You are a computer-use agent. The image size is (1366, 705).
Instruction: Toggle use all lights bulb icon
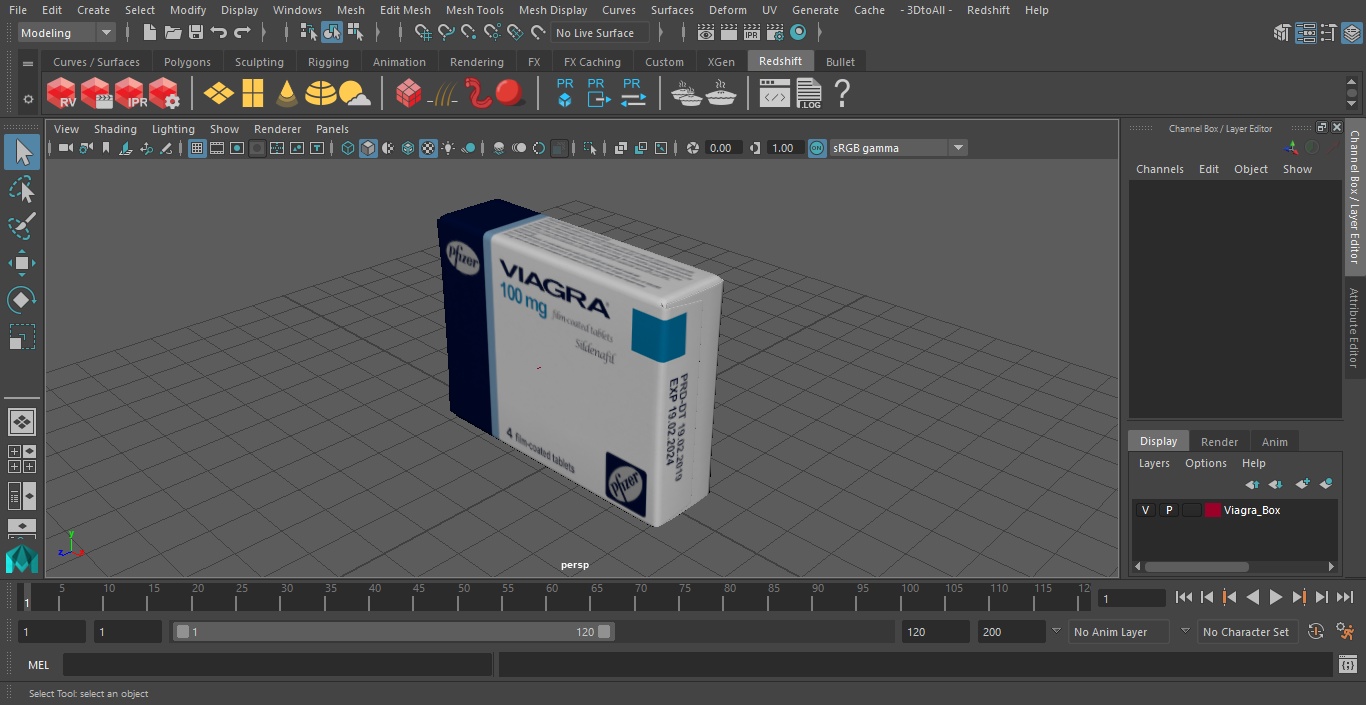coord(448,148)
